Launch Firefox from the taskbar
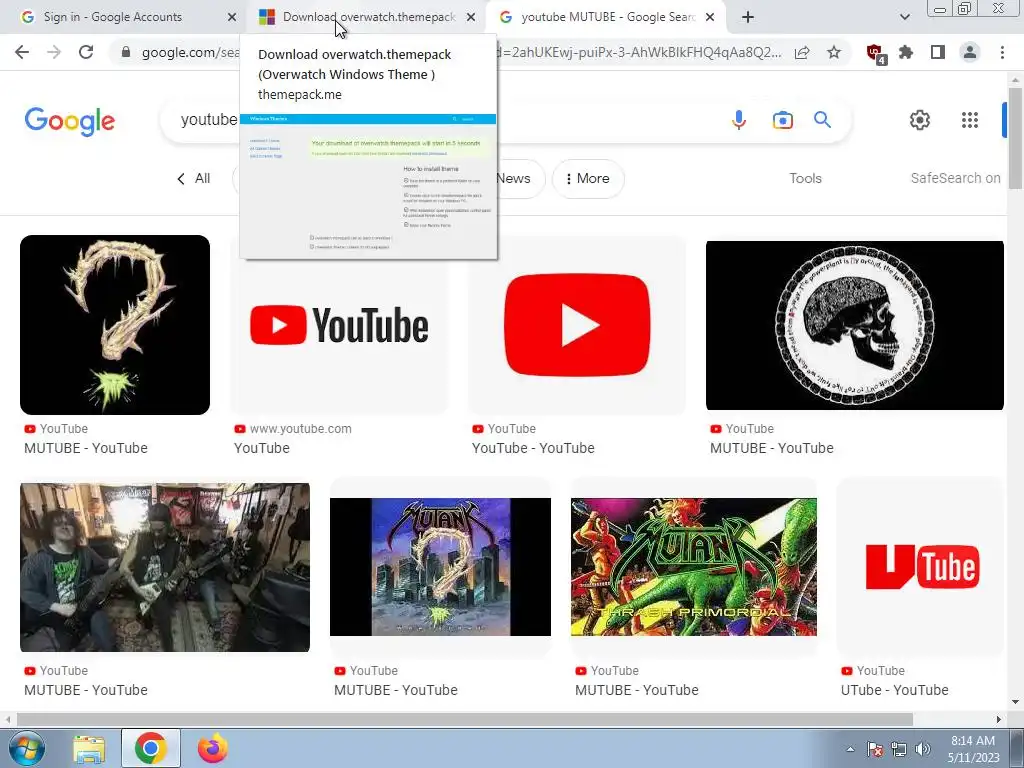 click(213, 748)
